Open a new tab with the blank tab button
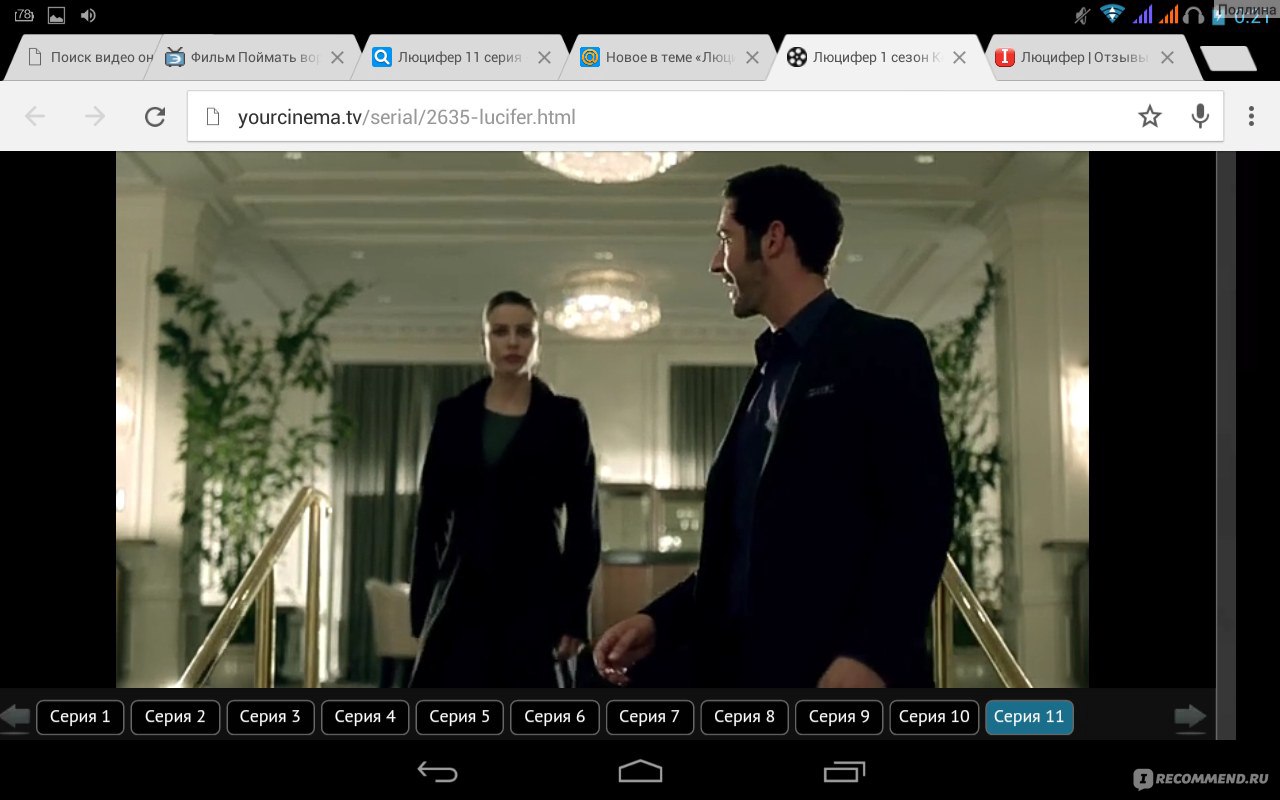Viewport: 1280px width, 800px height. [1228, 58]
